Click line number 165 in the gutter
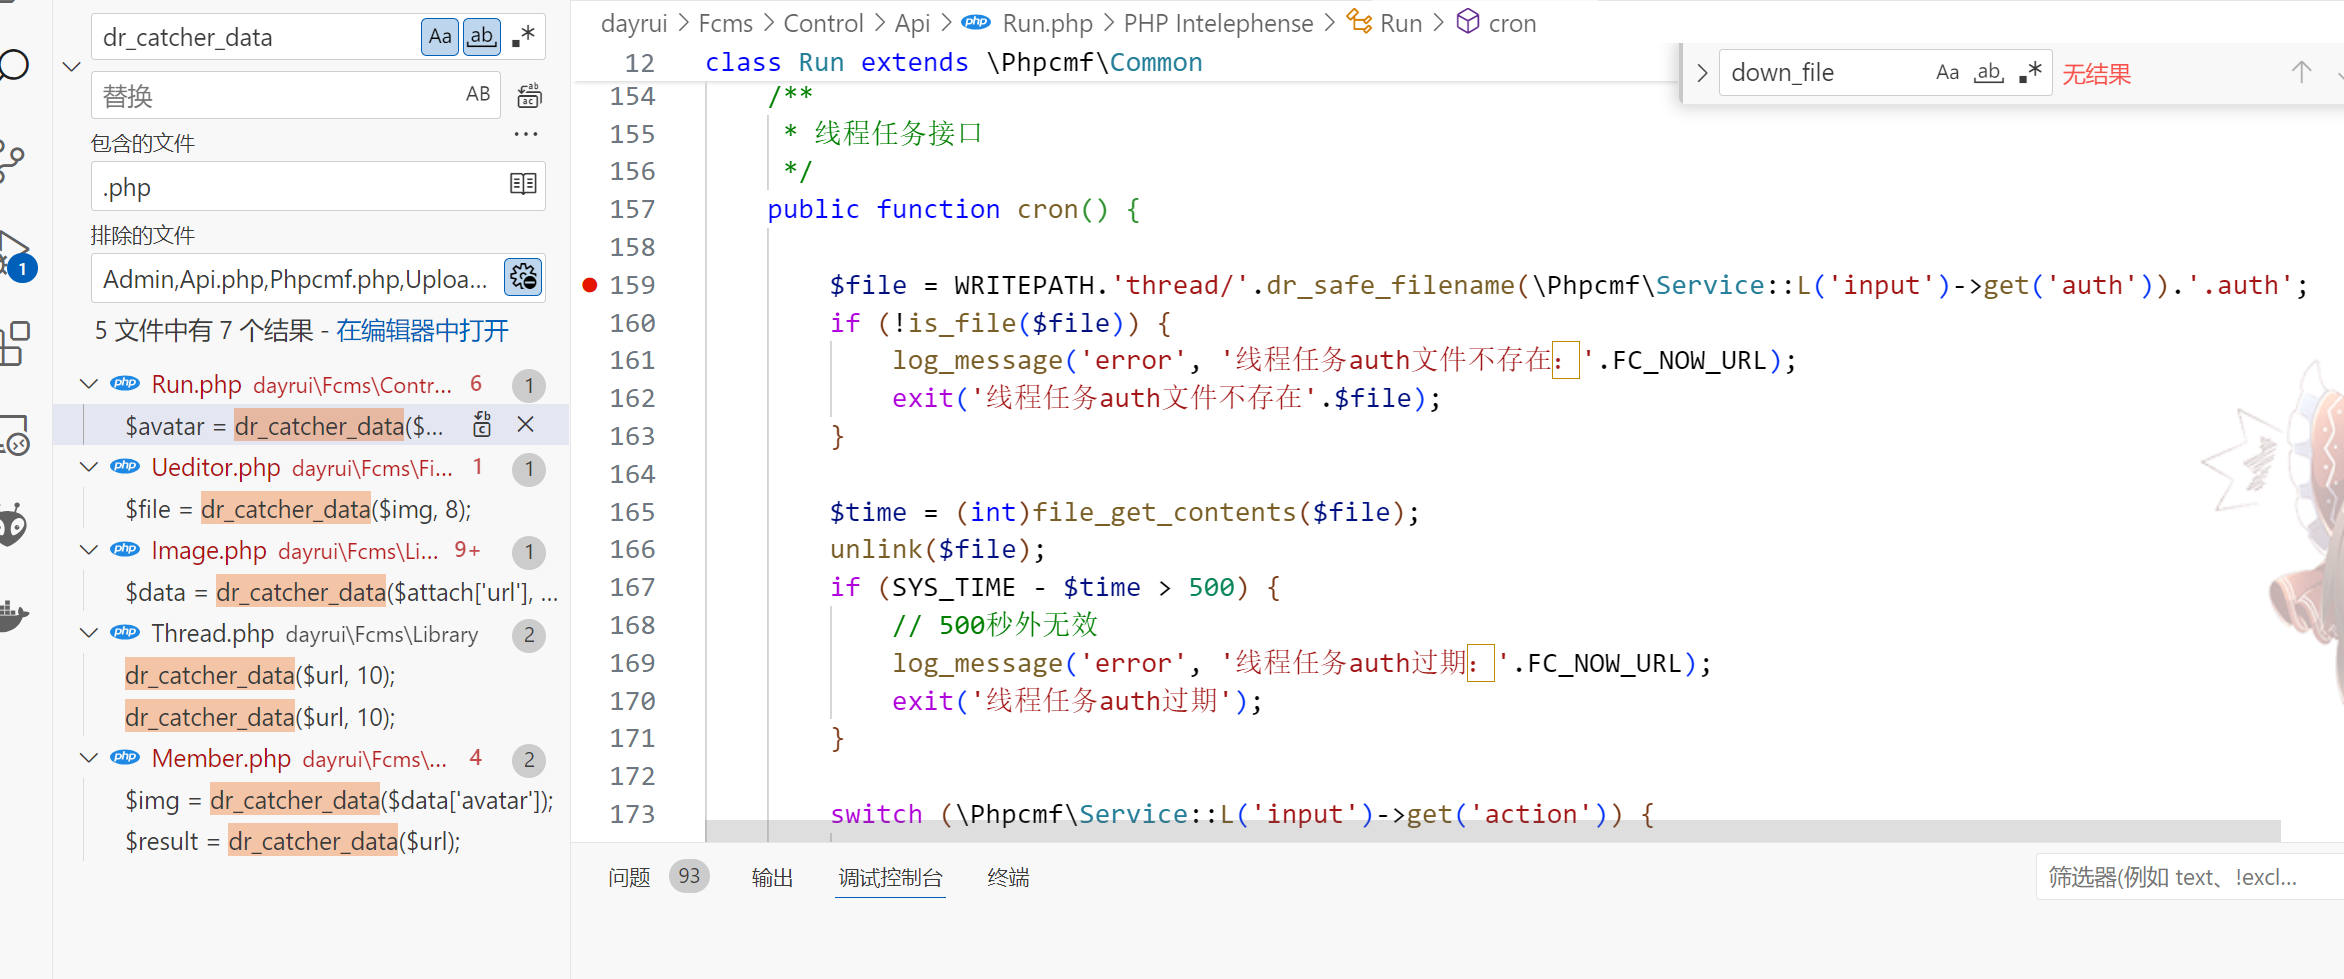The image size is (2344, 979). coord(632,512)
